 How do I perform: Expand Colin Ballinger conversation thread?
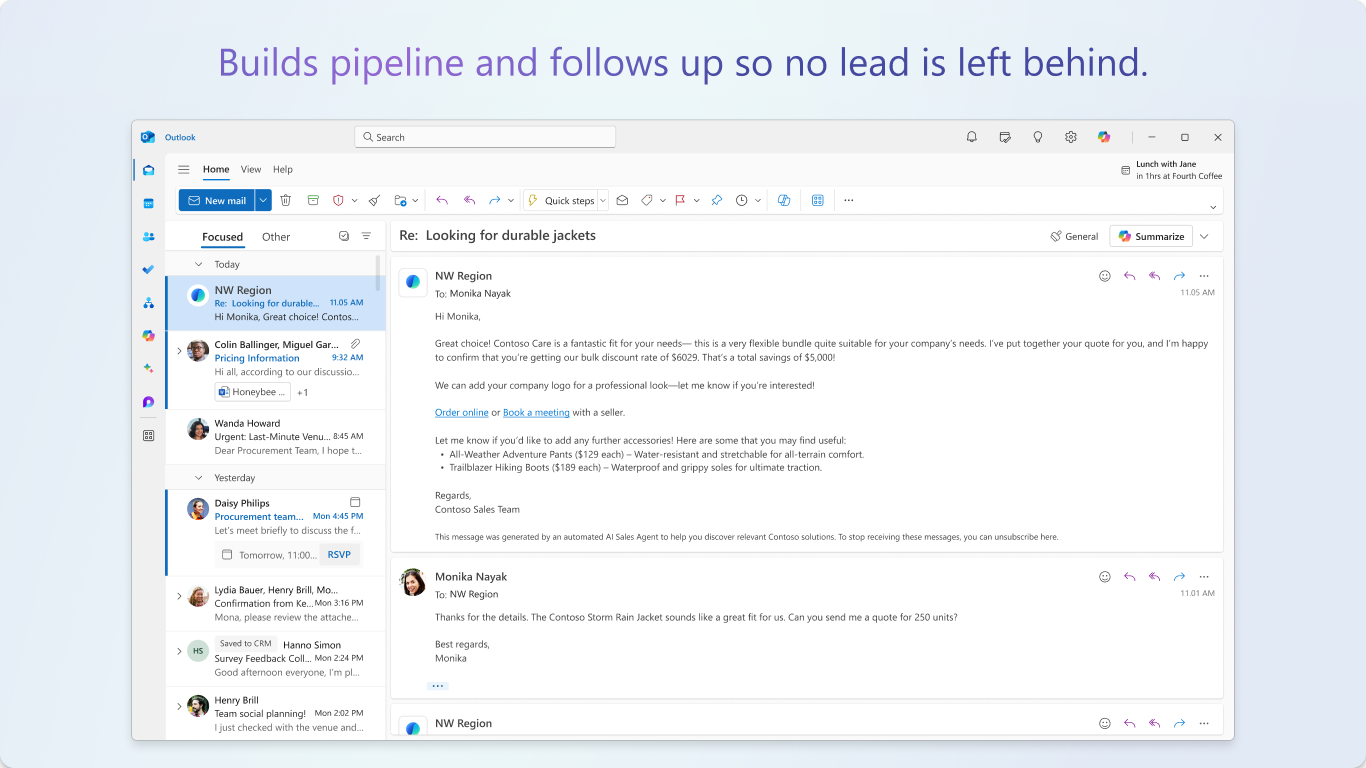tap(179, 351)
